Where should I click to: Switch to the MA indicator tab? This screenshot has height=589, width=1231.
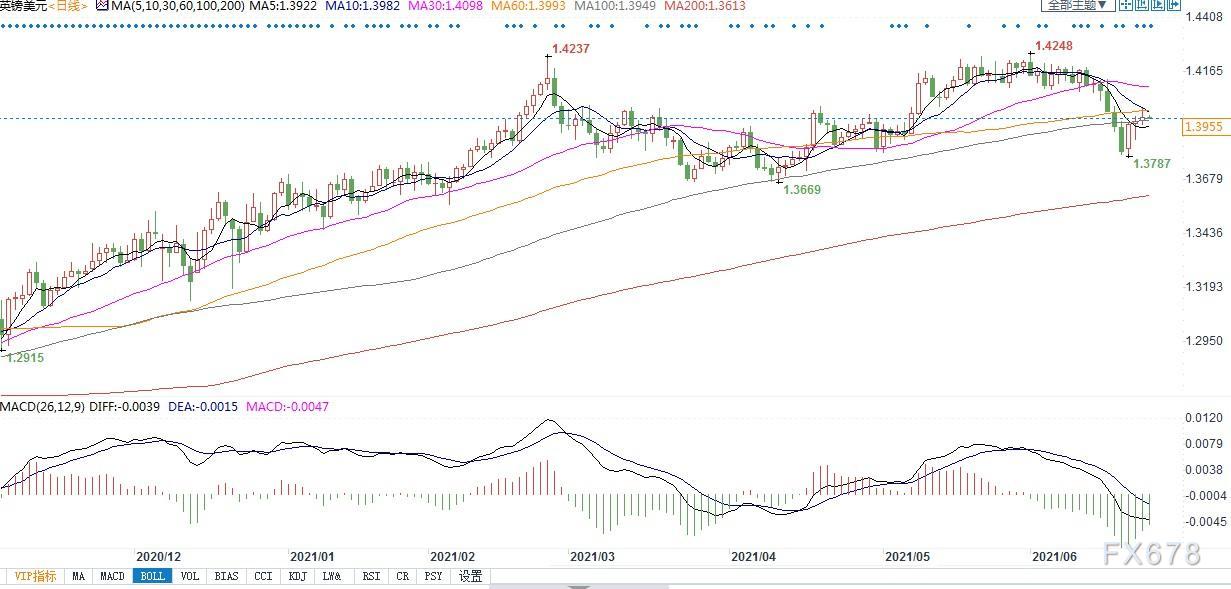[x=79, y=576]
